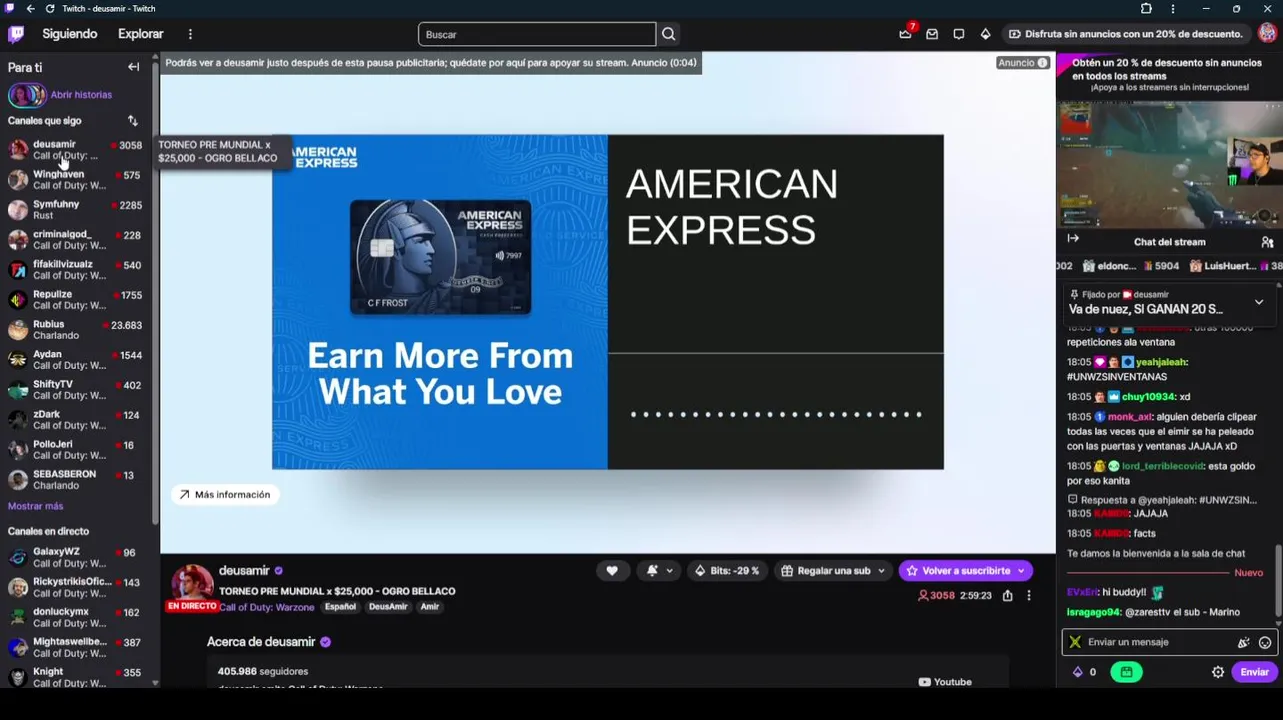Collapse chat with arrow icon

coord(1073,239)
